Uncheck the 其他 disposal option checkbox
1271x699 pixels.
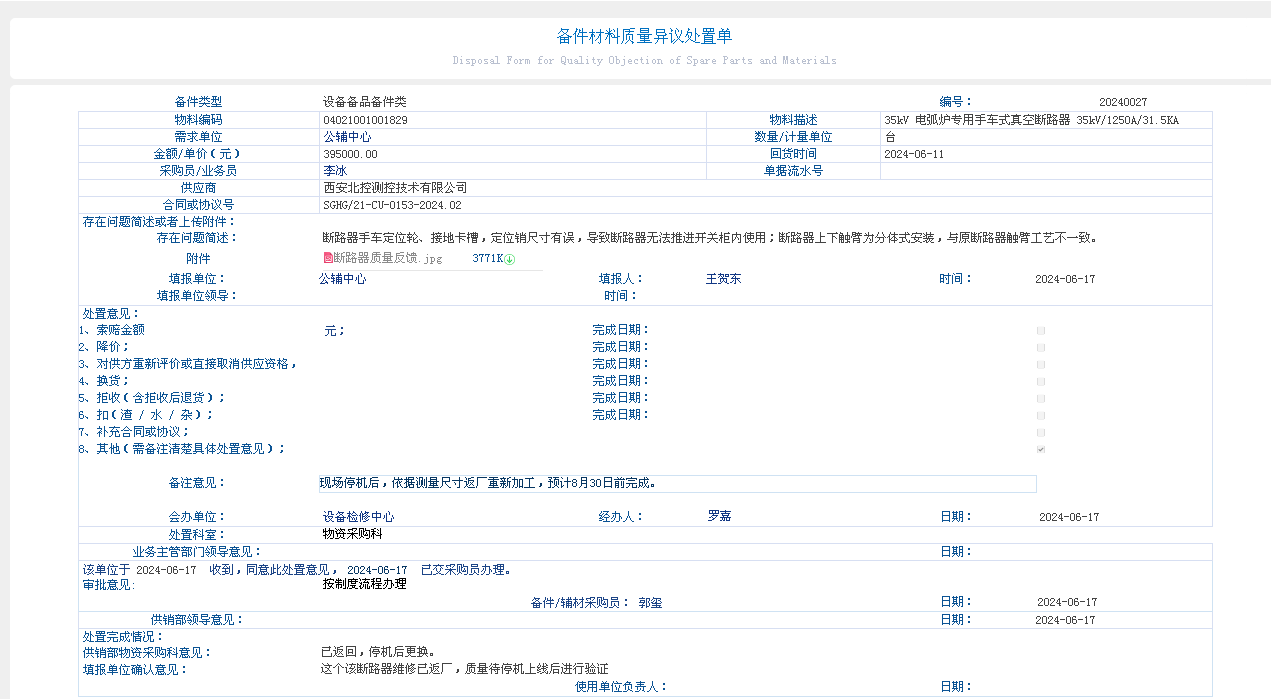click(1040, 449)
